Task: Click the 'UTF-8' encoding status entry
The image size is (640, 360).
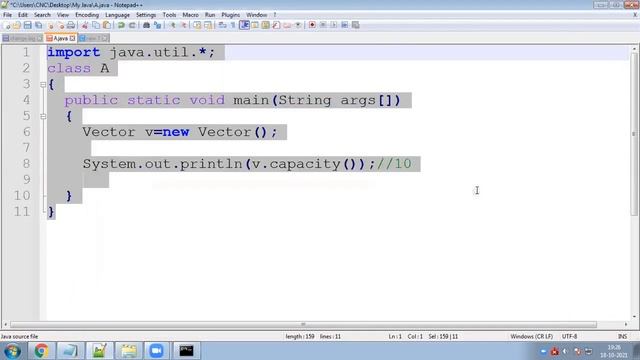Action: click(x=569, y=336)
